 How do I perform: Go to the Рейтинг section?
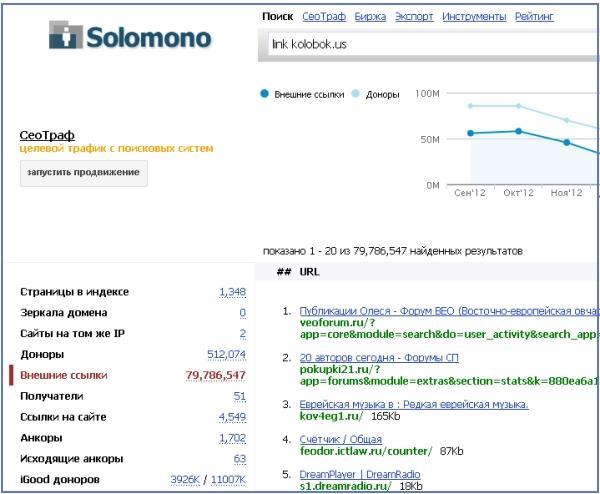click(x=533, y=17)
